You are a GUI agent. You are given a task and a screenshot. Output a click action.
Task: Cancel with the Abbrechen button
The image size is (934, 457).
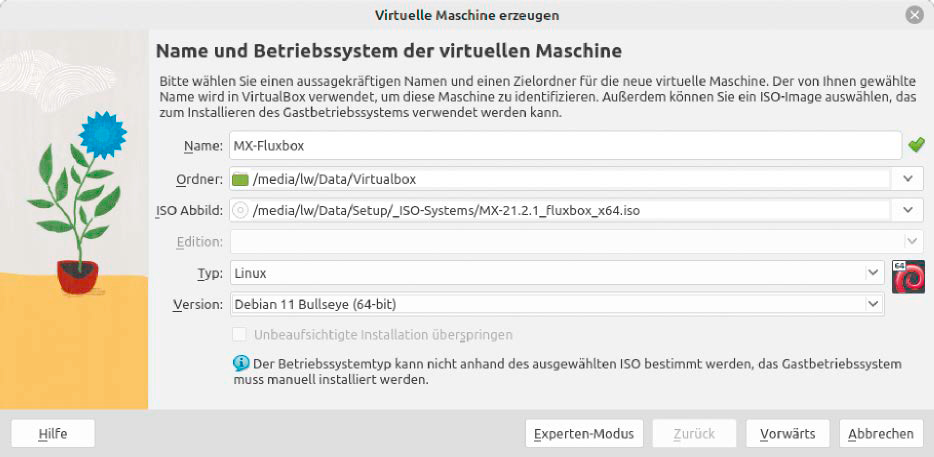coord(881,433)
